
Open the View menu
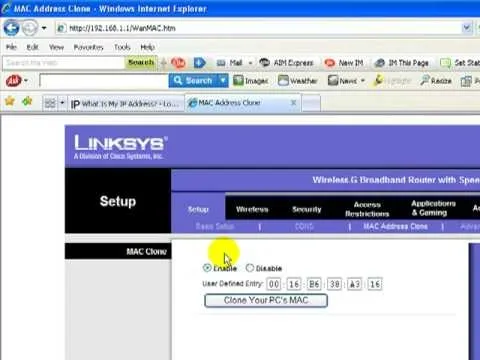(x=56, y=47)
